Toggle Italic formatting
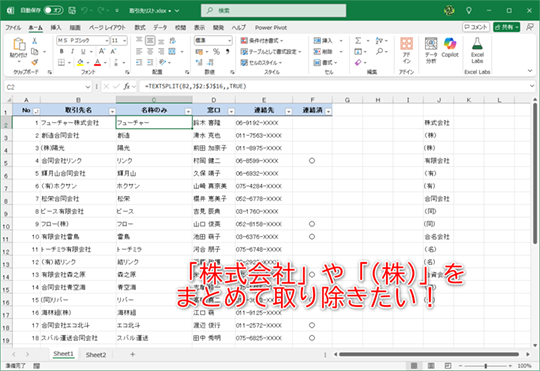This screenshot has height=371, width=540. pos(72,51)
